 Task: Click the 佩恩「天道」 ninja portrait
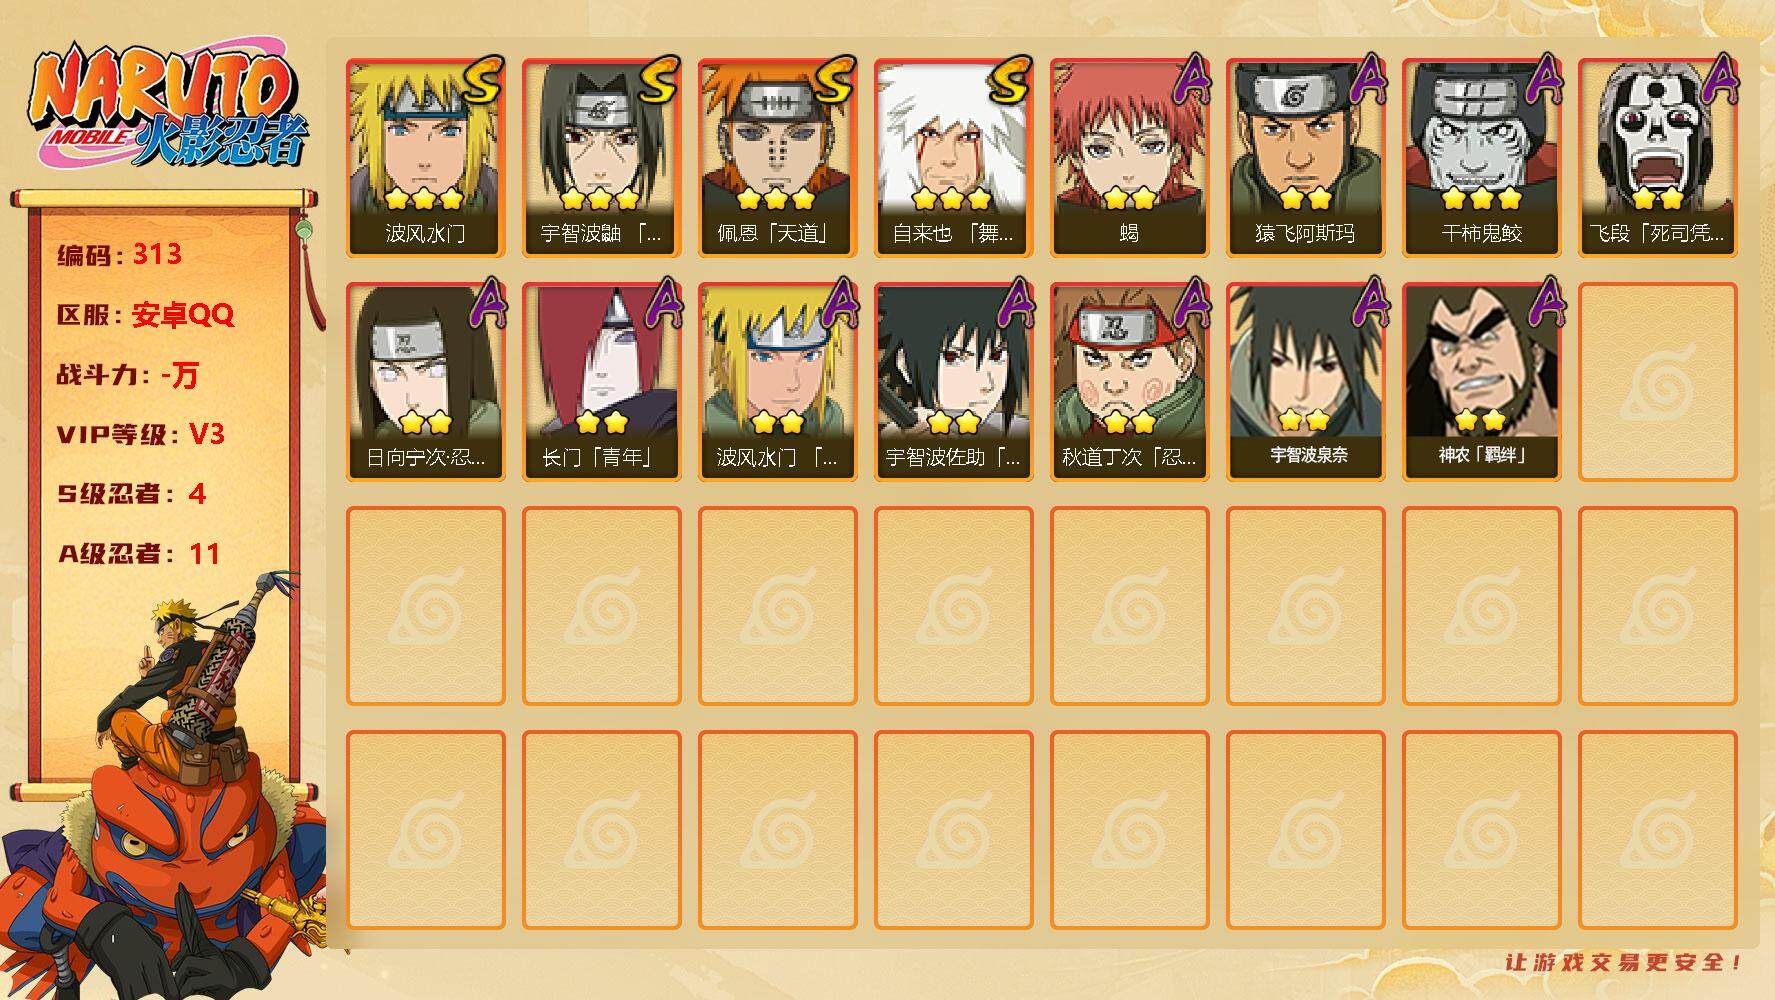click(778, 158)
